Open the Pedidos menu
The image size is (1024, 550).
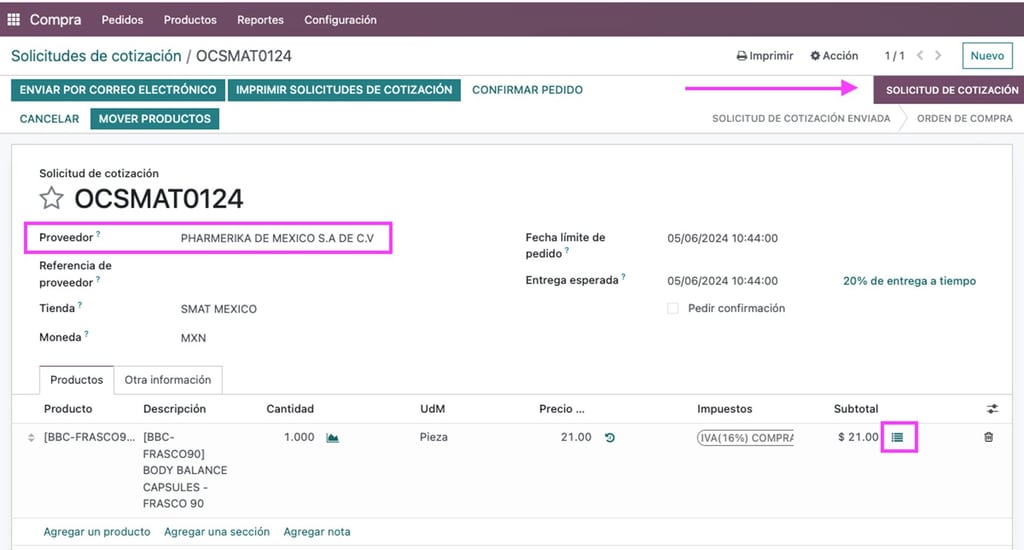tap(122, 20)
